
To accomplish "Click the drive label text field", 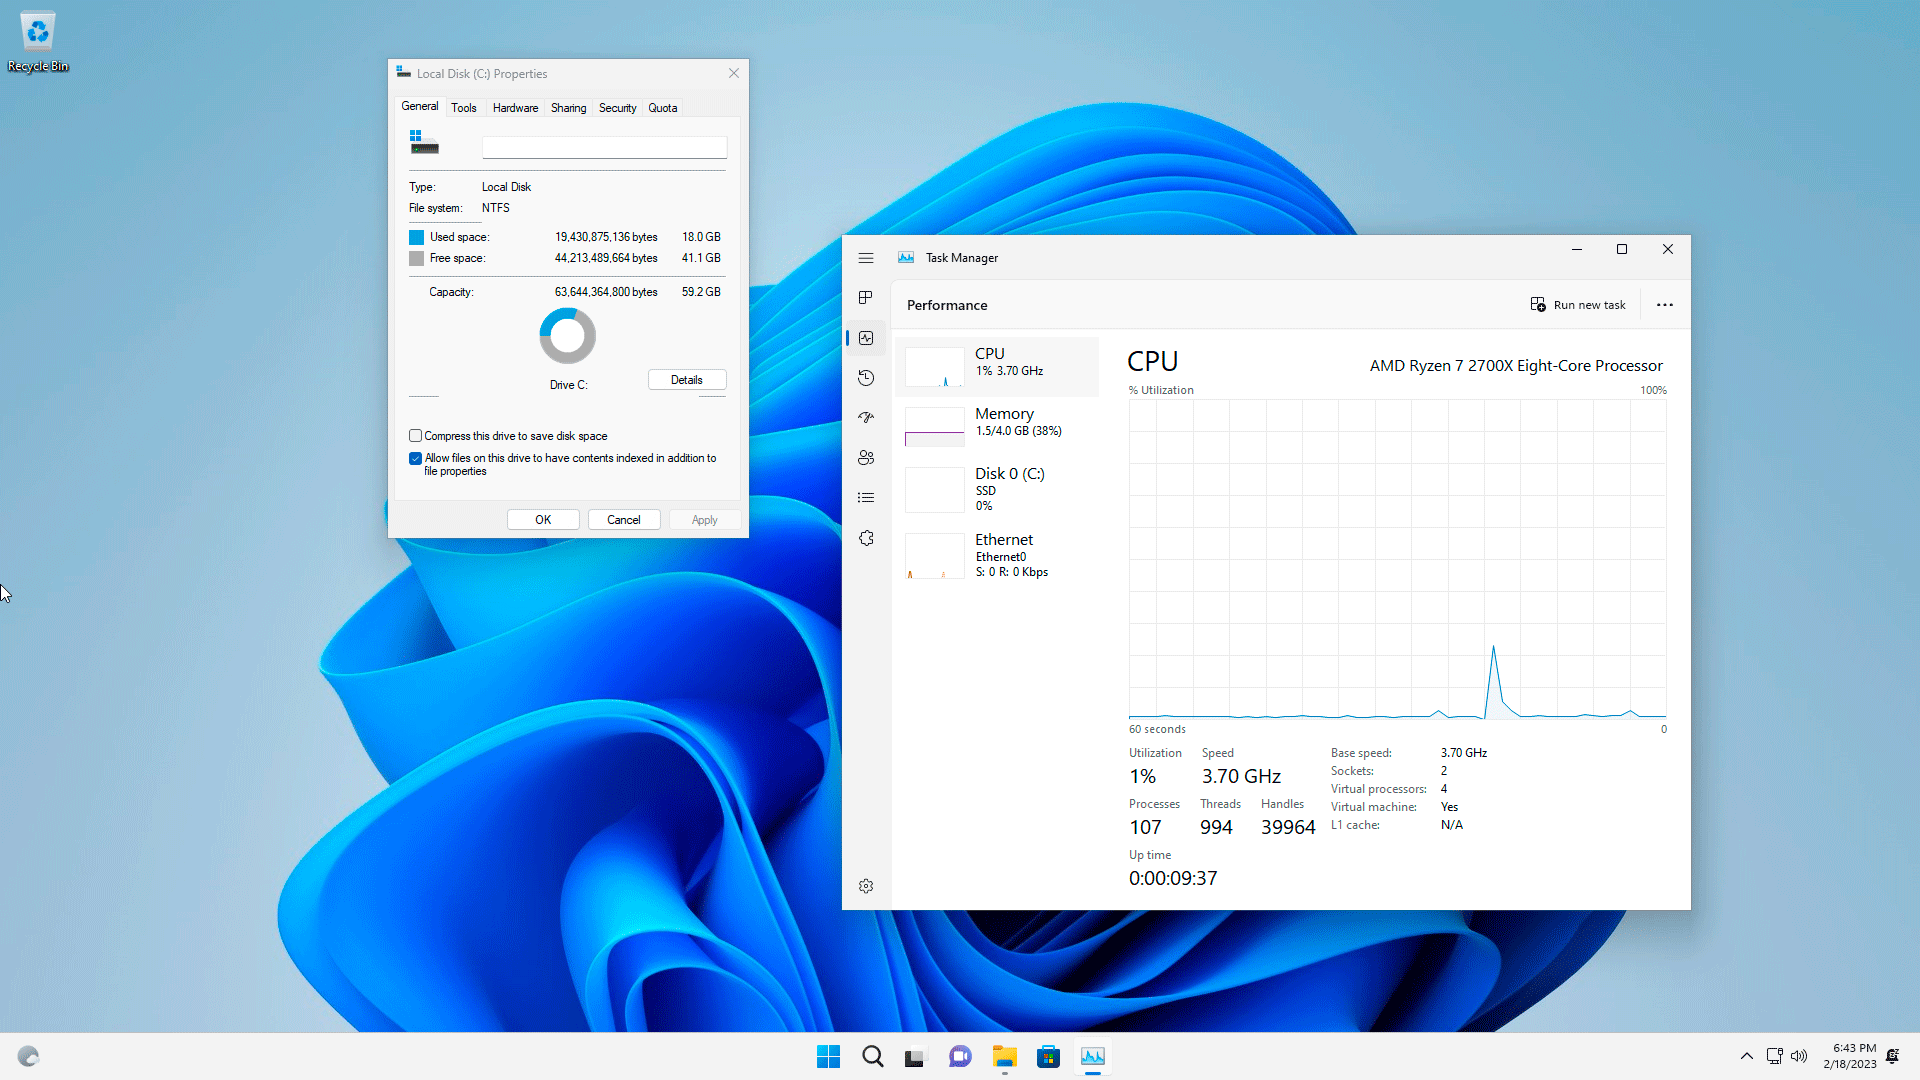I will (604, 148).
